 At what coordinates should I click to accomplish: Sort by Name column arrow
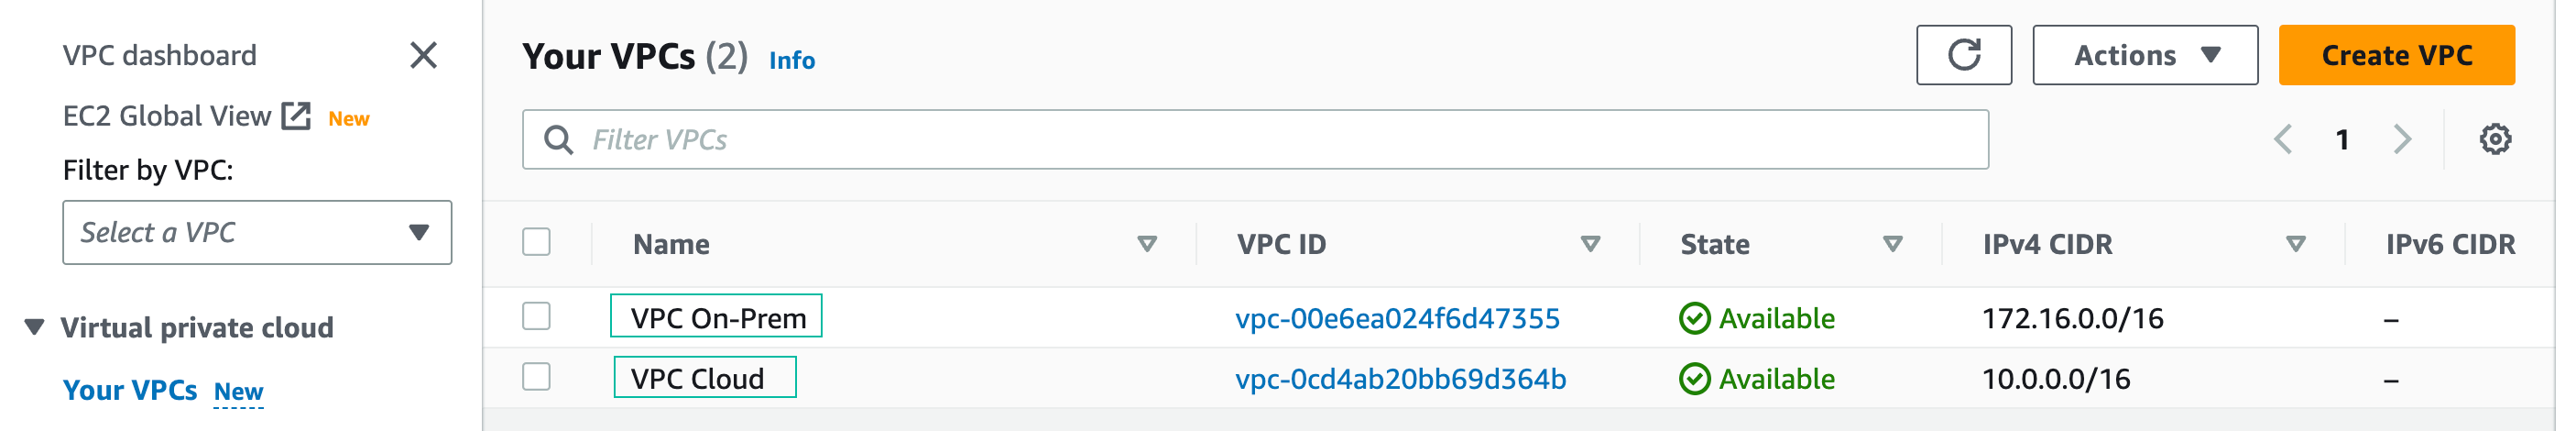coord(1147,244)
